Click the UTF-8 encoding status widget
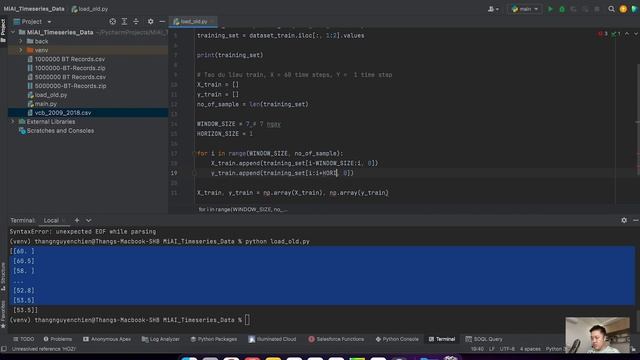The image size is (640, 360). (x=507, y=349)
